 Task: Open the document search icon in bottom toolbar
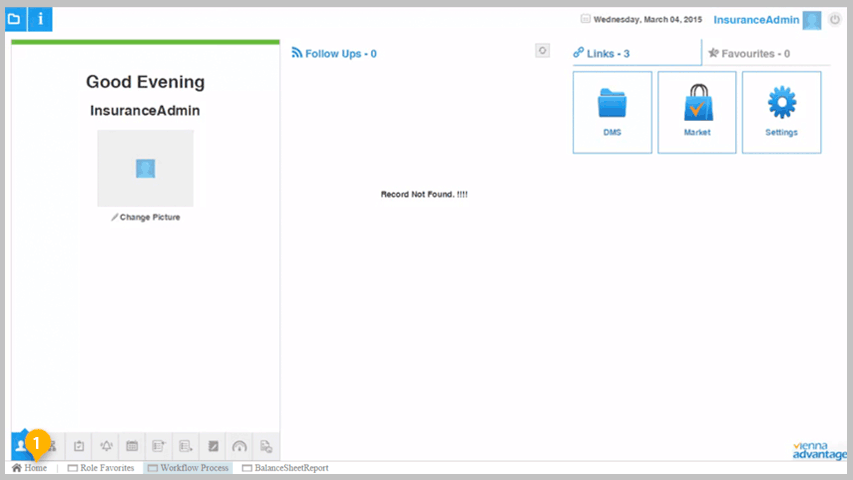tap(266, 446)
